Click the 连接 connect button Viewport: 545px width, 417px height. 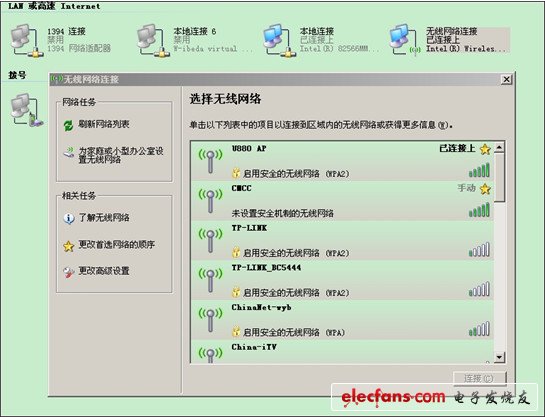[480, 378]
